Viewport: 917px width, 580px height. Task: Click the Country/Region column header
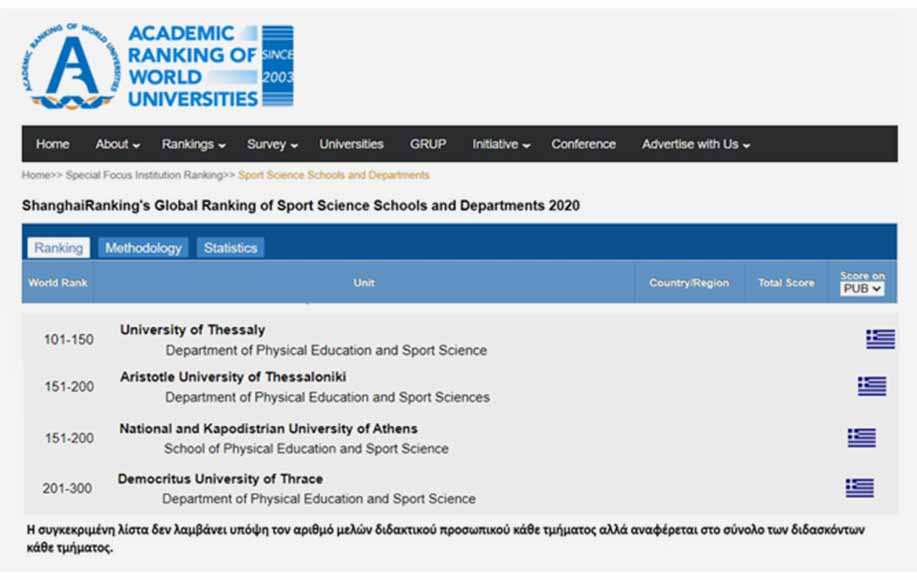[x=689, y=282]
